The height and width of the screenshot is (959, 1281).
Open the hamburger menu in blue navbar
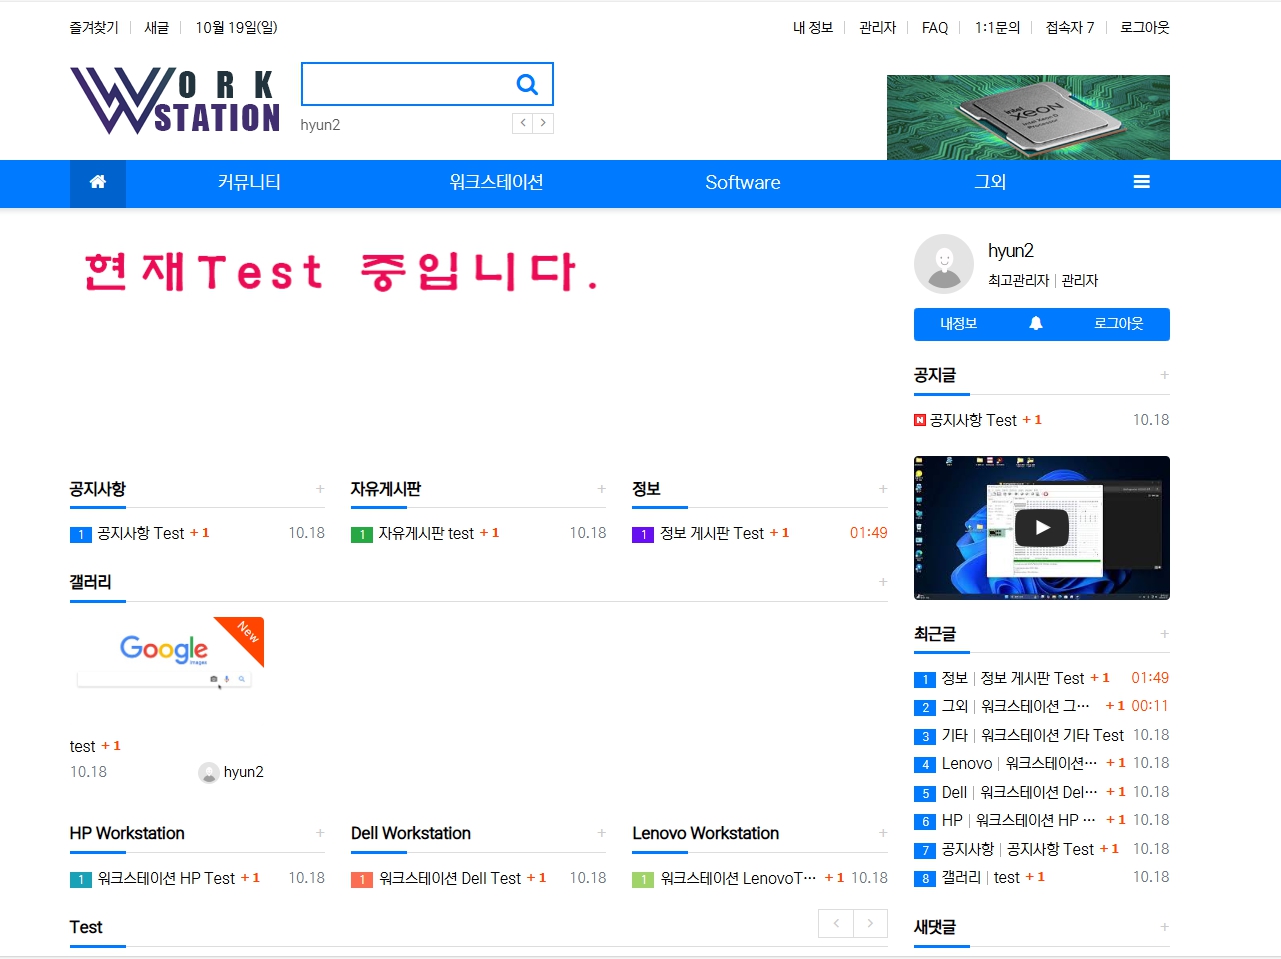(1141, 182)
